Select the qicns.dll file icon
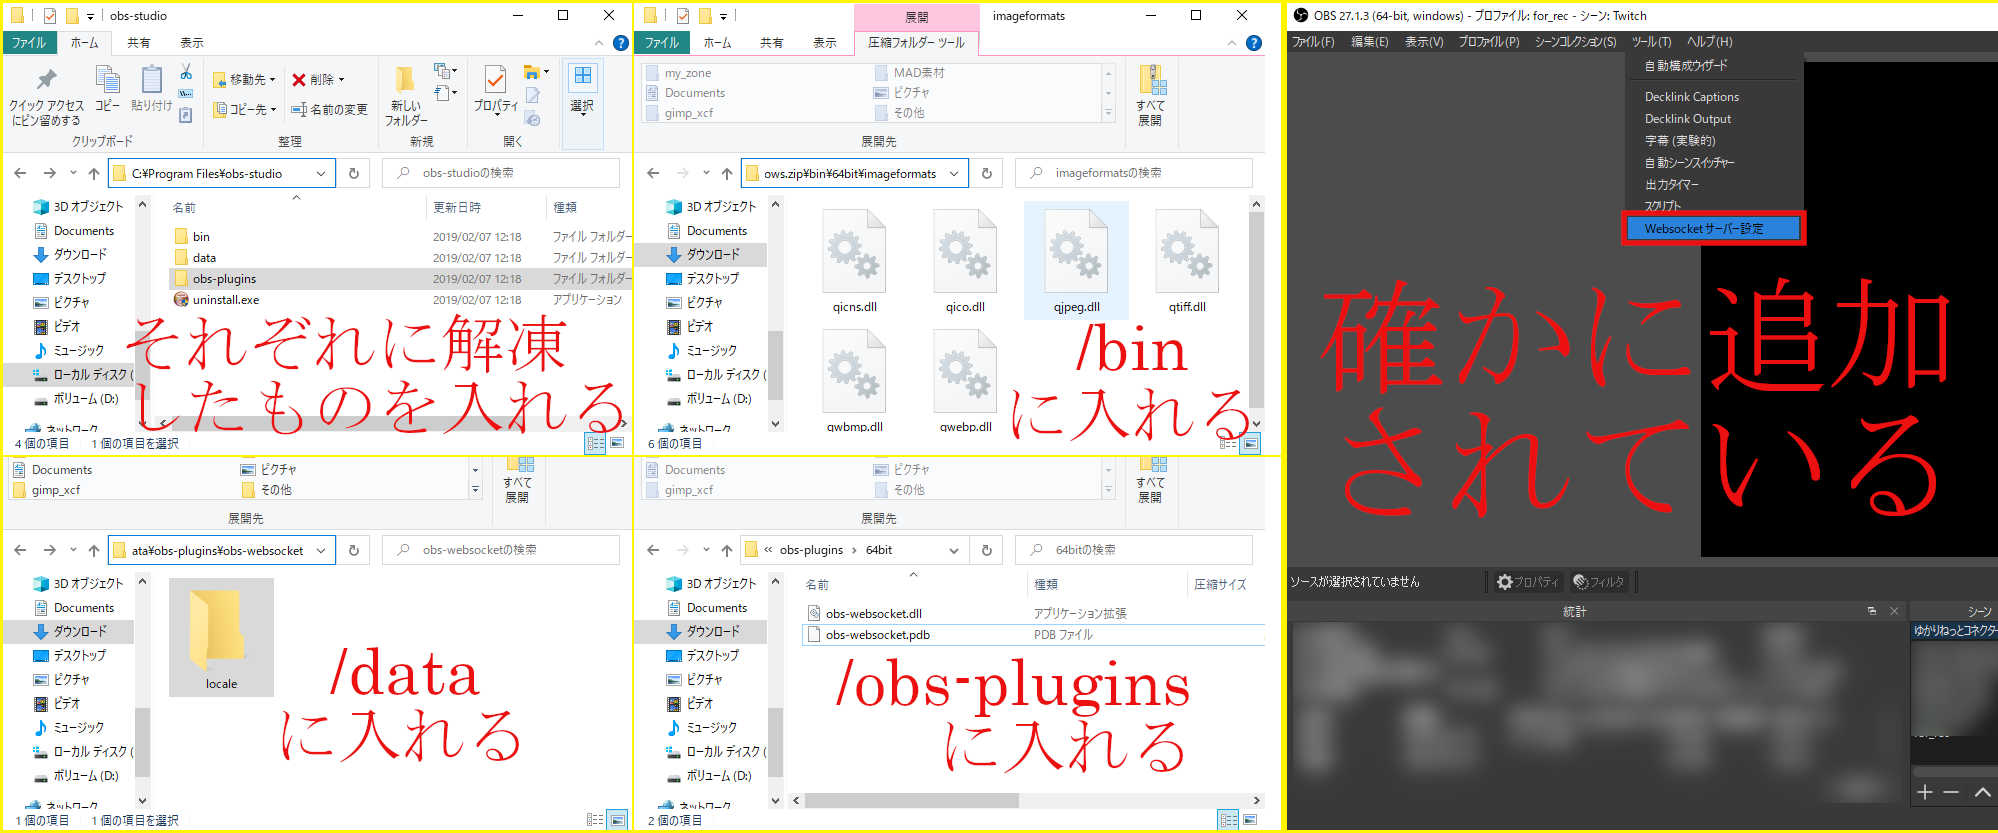Screen dimensions: 1998x833 coord(854,252)
